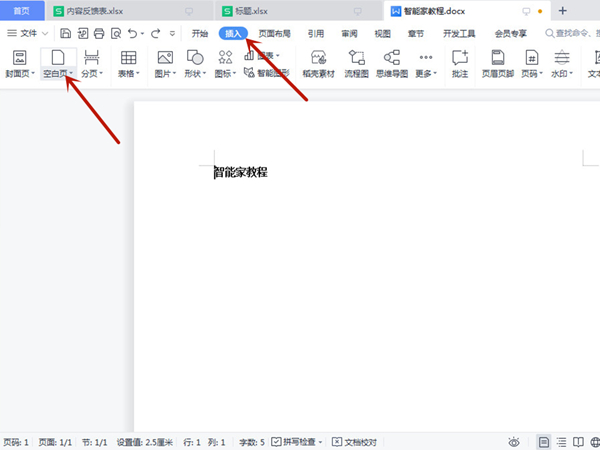The image size is (600, 450).
Task: Click the 封面页 cover page icon
Action: [19, 58]
